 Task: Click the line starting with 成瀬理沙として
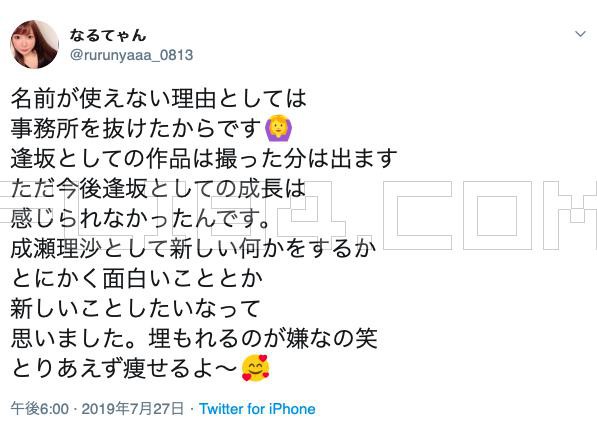point(193,249)
